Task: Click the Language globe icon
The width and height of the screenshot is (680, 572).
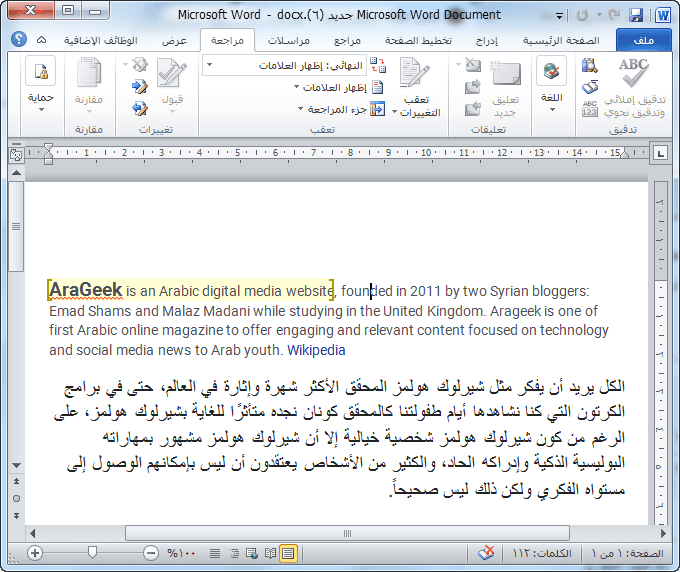Action: tap(550, 82)
